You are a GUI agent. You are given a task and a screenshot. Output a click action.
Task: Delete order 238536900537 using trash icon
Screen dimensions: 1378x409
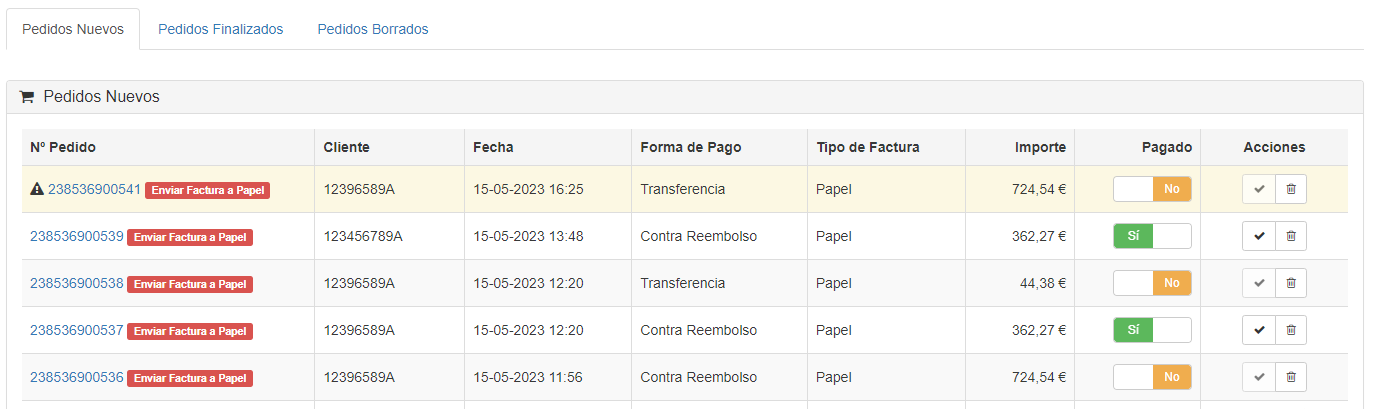click(x=1291, y=330)
